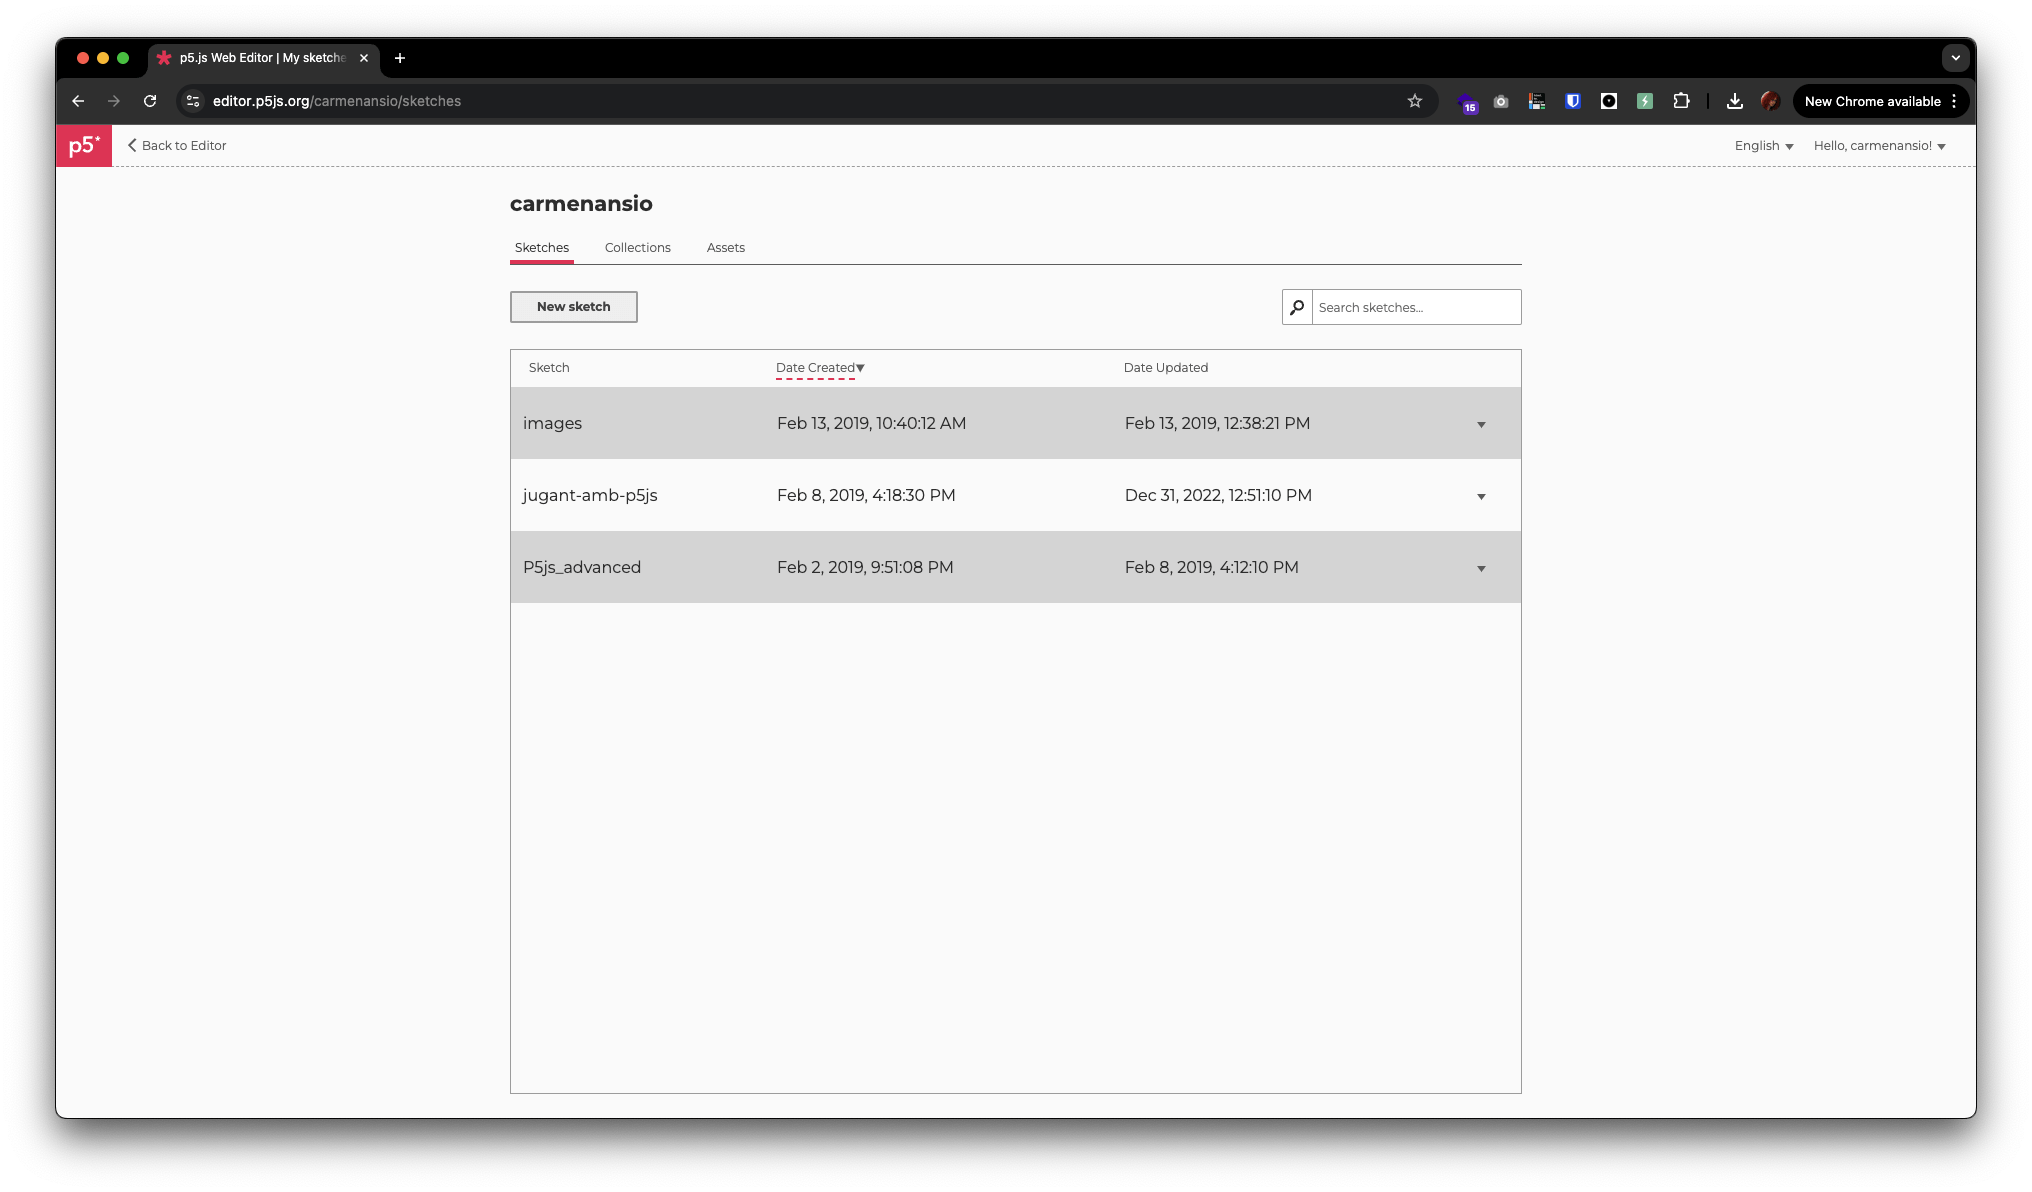Open the English language dropdown

[1763, 146]
